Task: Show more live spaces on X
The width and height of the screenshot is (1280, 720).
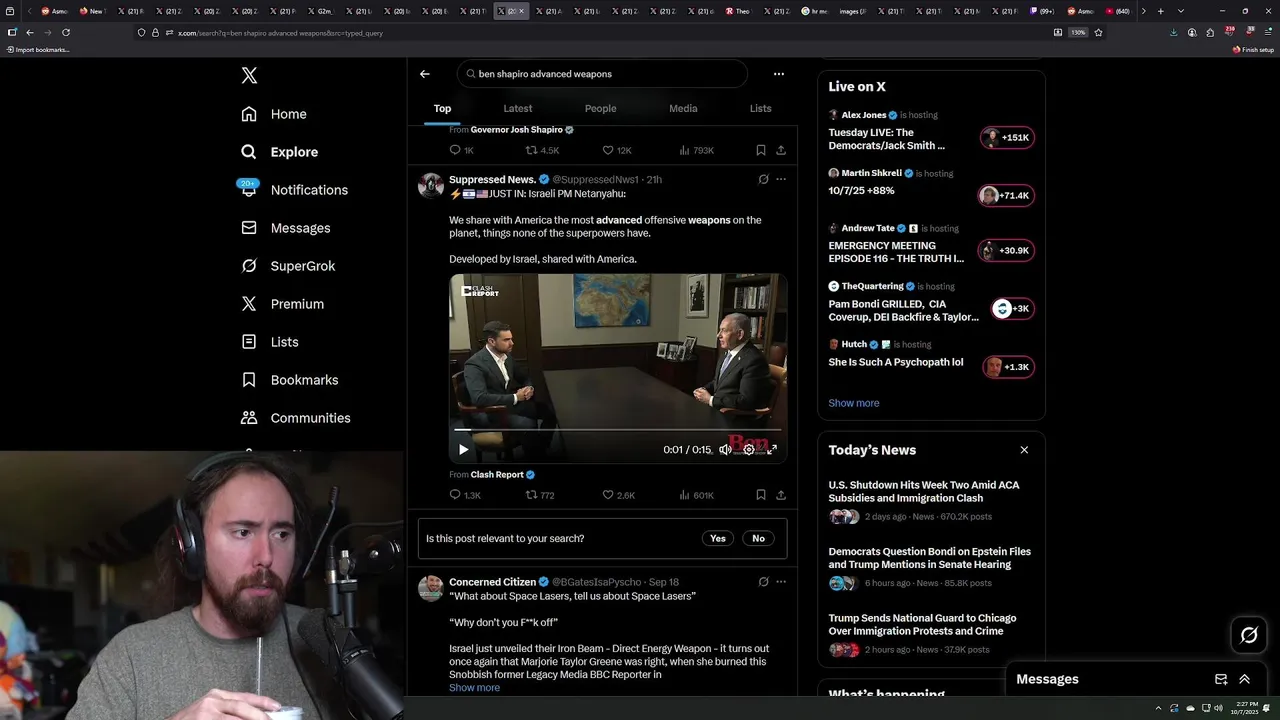Action: (854, 403)
